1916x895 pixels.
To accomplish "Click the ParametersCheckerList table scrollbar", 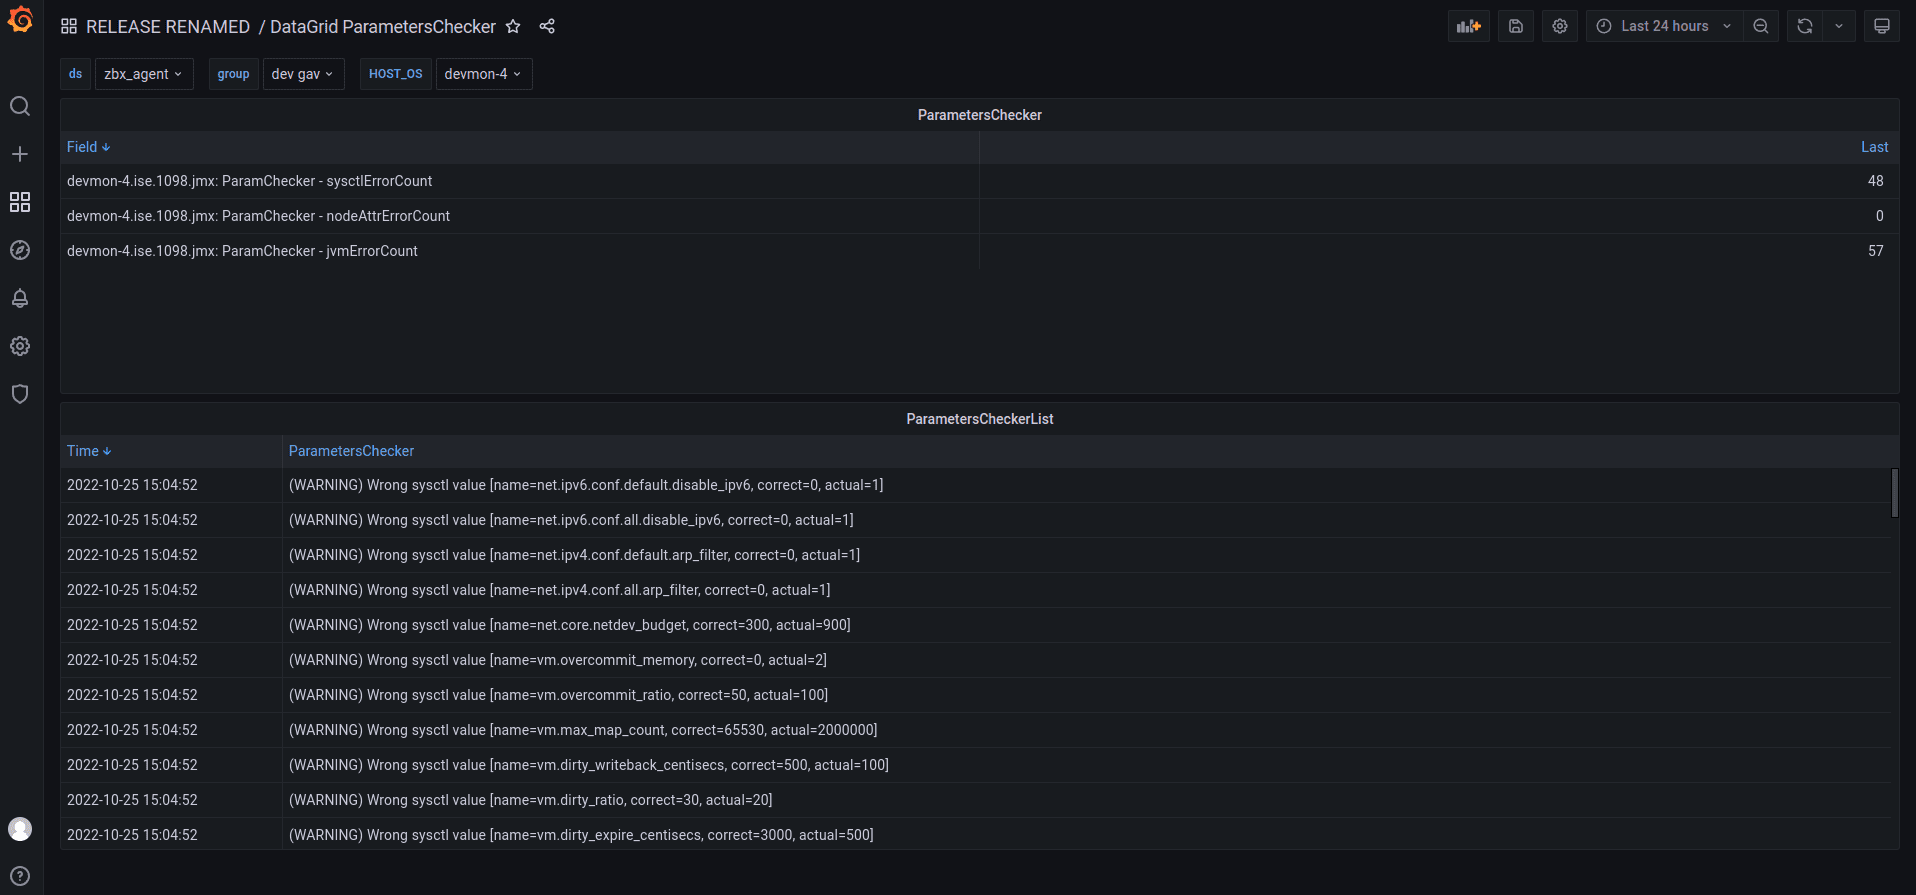I will click(1894, 493).
